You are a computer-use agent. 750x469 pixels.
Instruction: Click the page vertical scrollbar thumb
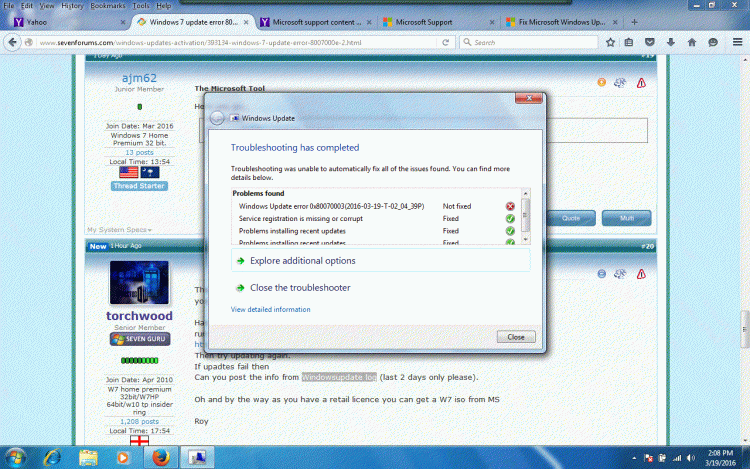[745, 329]
